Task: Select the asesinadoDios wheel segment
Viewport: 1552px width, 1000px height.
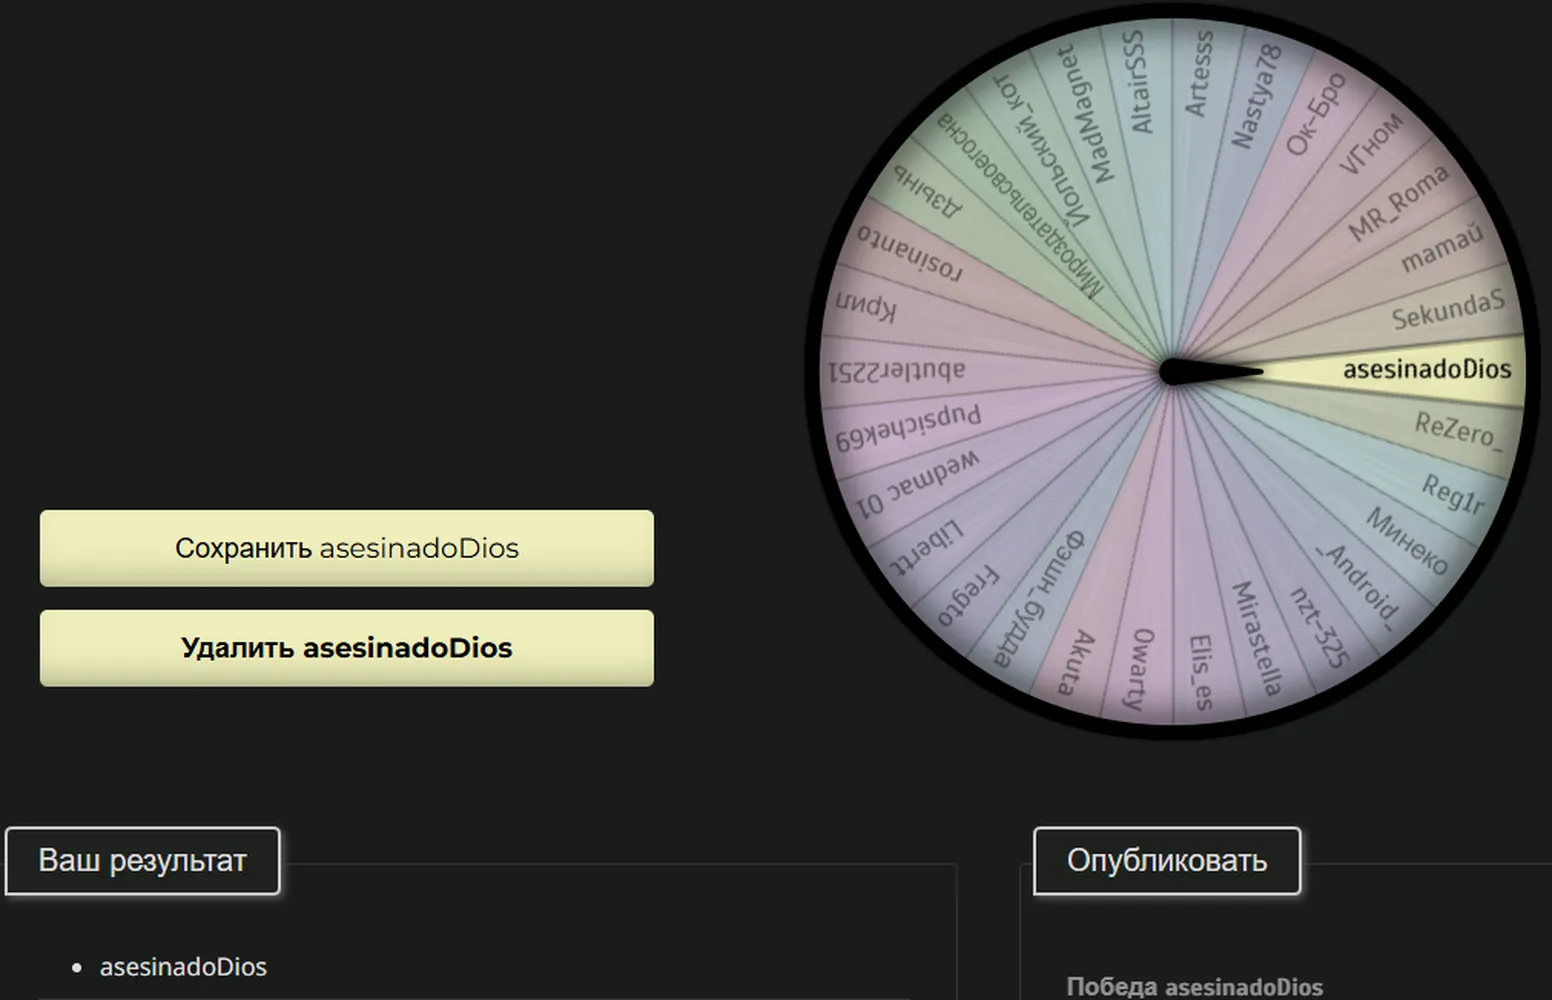Action: pyautogui.click(x=1427, y=369)
